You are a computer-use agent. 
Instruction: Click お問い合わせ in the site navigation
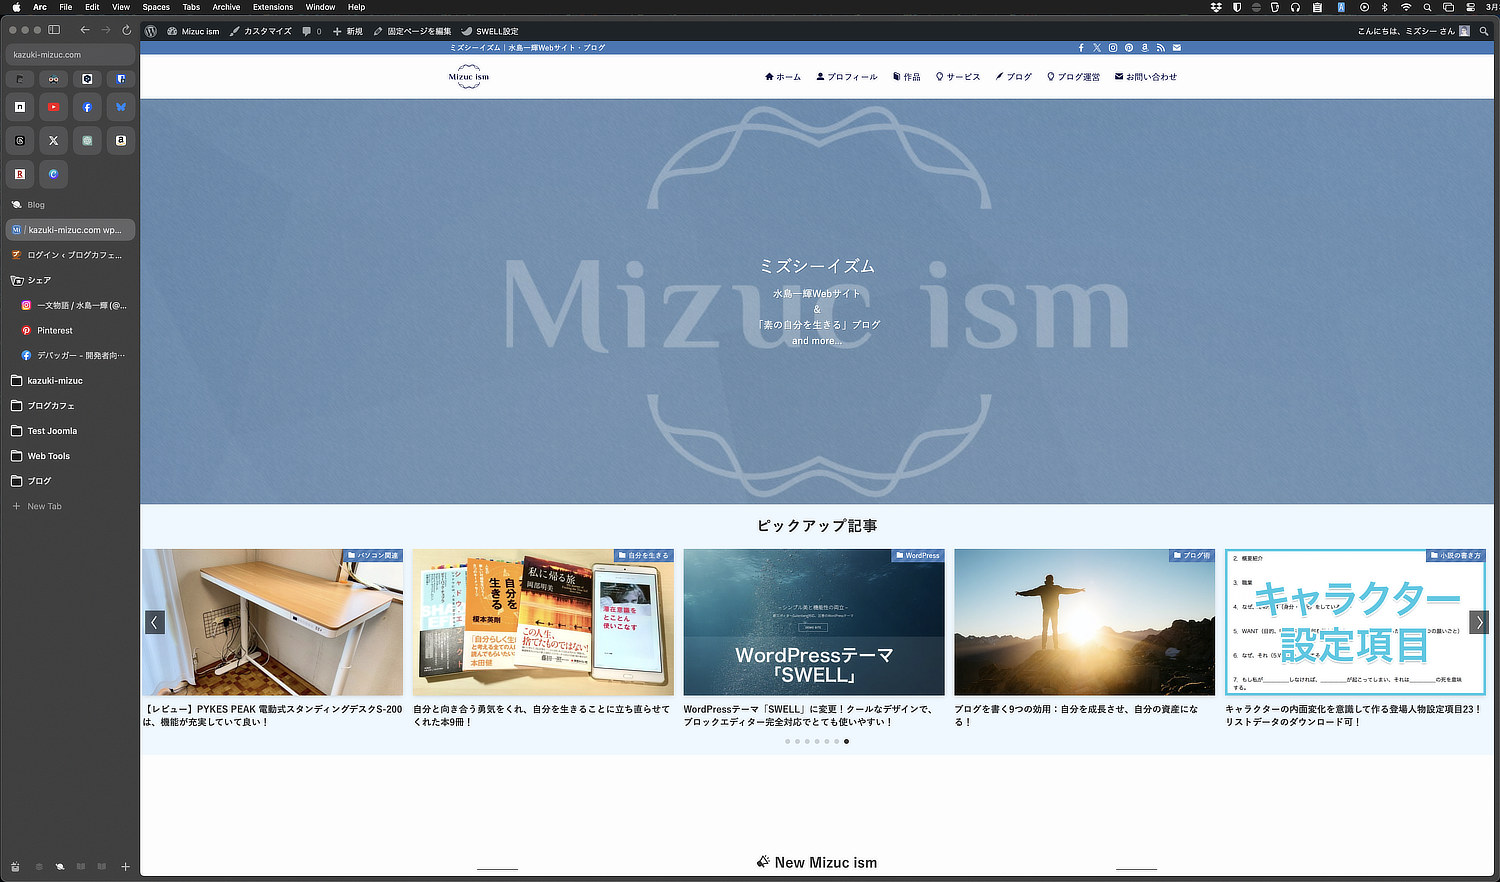[x=1146, y=77]
